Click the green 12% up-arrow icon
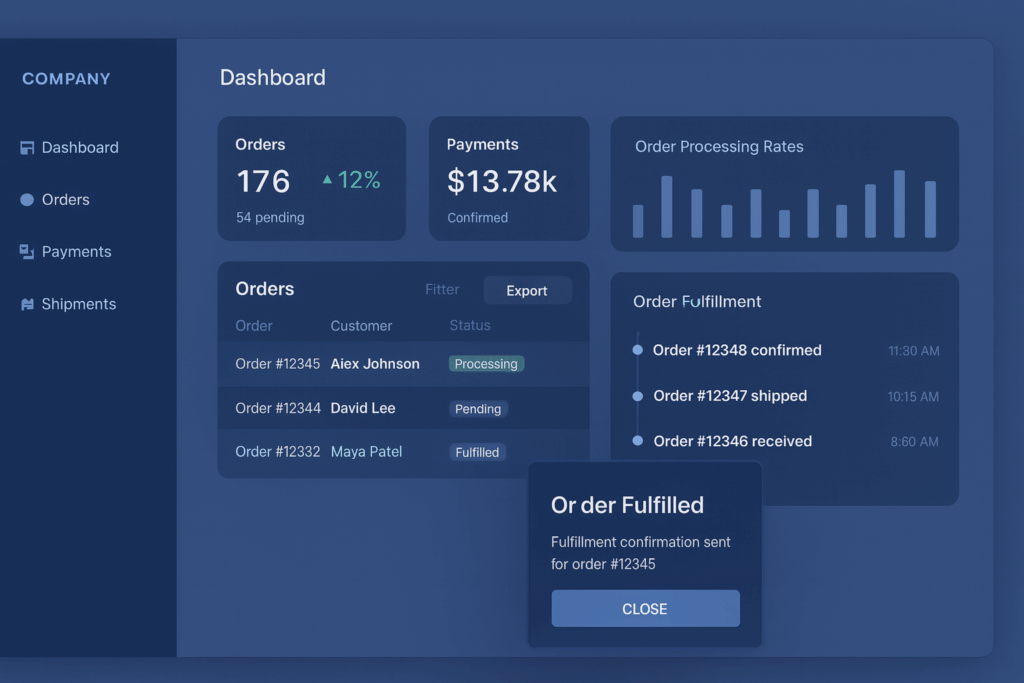The width and height of the screenshot is (1024, 683). point(327,180)
